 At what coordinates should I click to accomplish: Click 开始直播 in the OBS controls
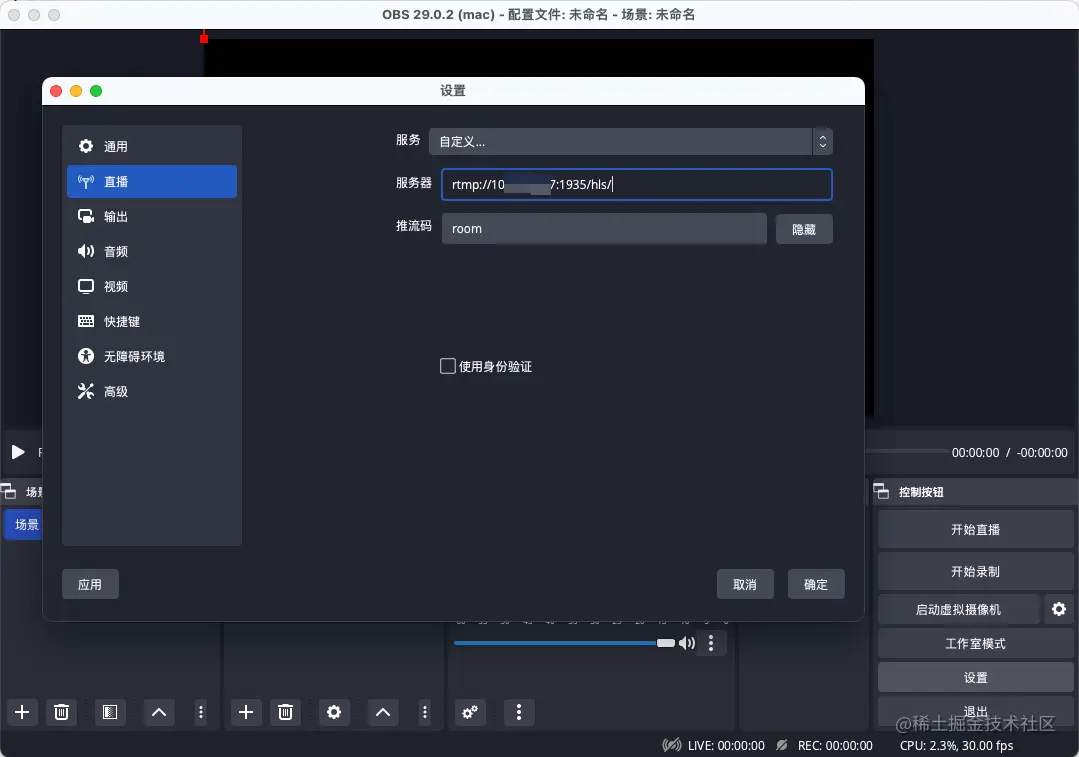pos(975,529)
